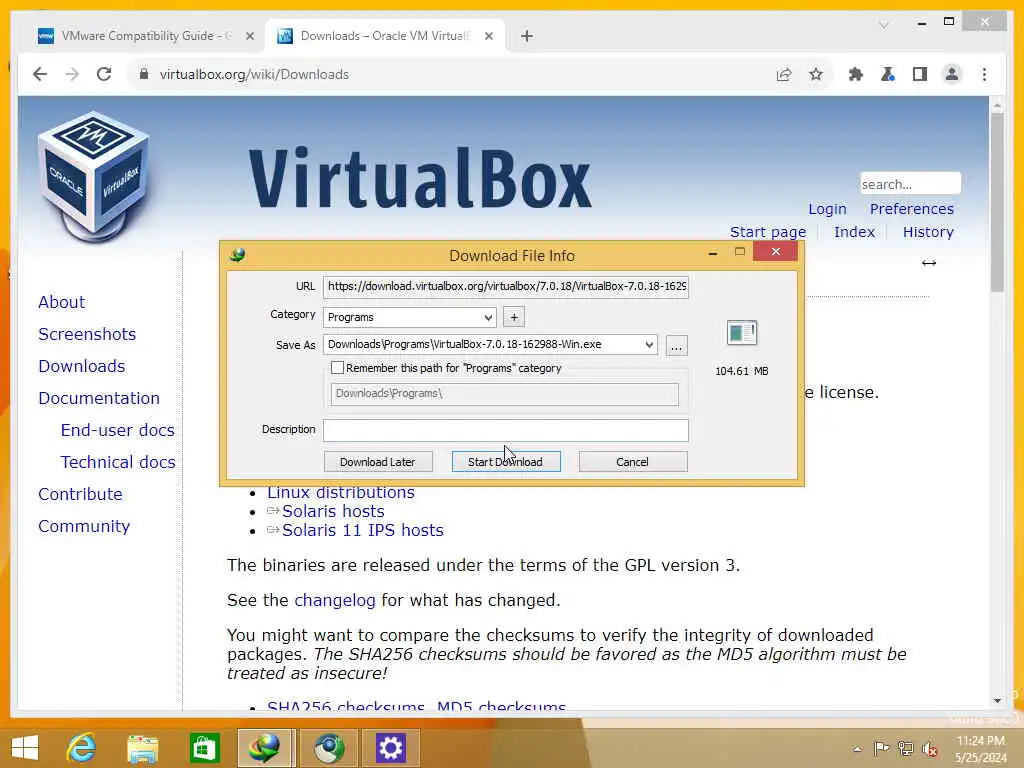Close the VMware Compatibility Guide tab
The height and width of the screenshot is (768, 1024).
tap(249, 36)
